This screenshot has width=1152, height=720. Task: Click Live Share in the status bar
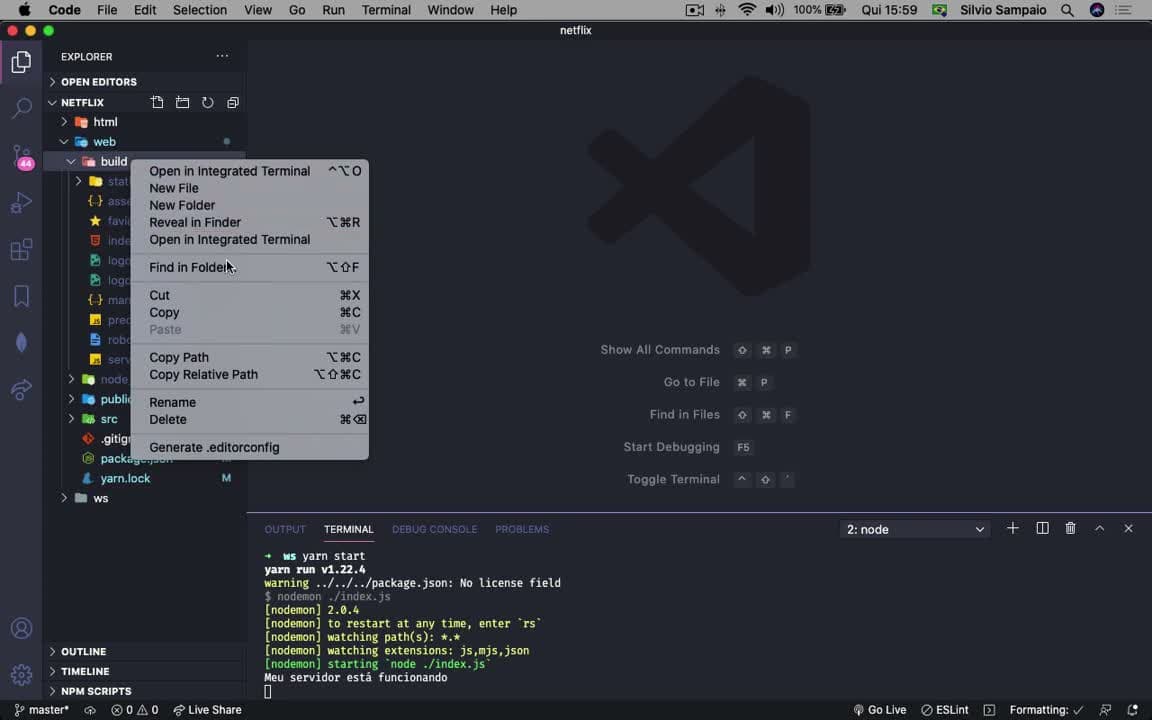tap(207, 710)
